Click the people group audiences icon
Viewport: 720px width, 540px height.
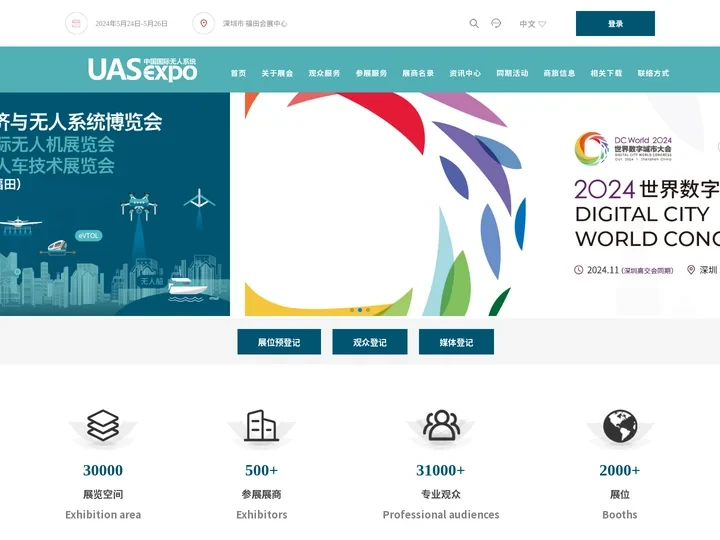[441, 425]
